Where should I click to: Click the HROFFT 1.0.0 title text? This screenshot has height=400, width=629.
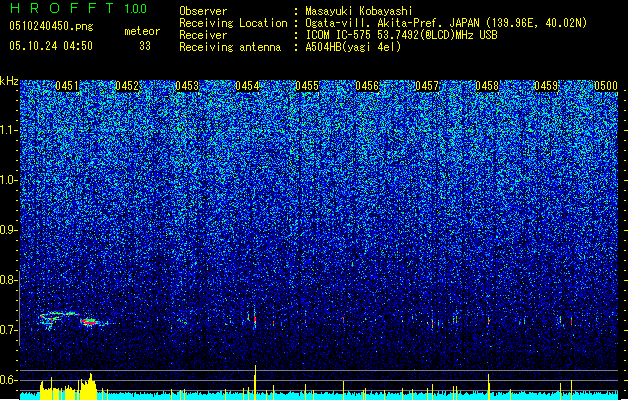point(78,8)
